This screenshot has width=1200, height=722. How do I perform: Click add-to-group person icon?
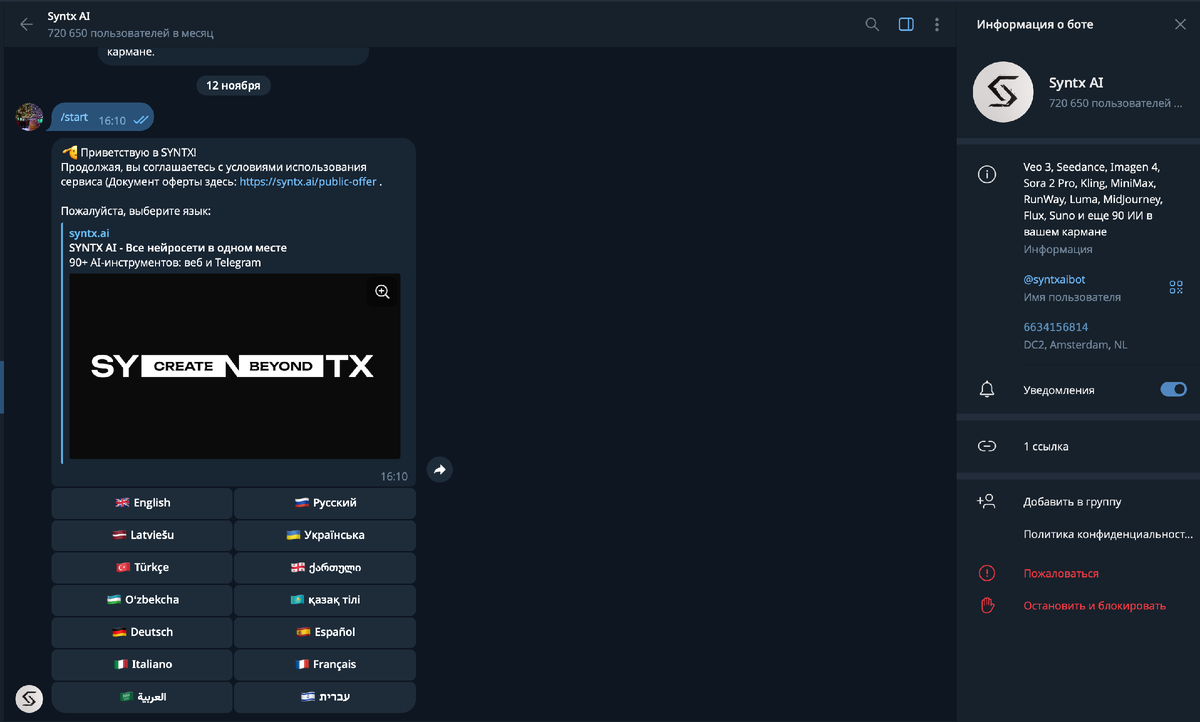point(987,502)
